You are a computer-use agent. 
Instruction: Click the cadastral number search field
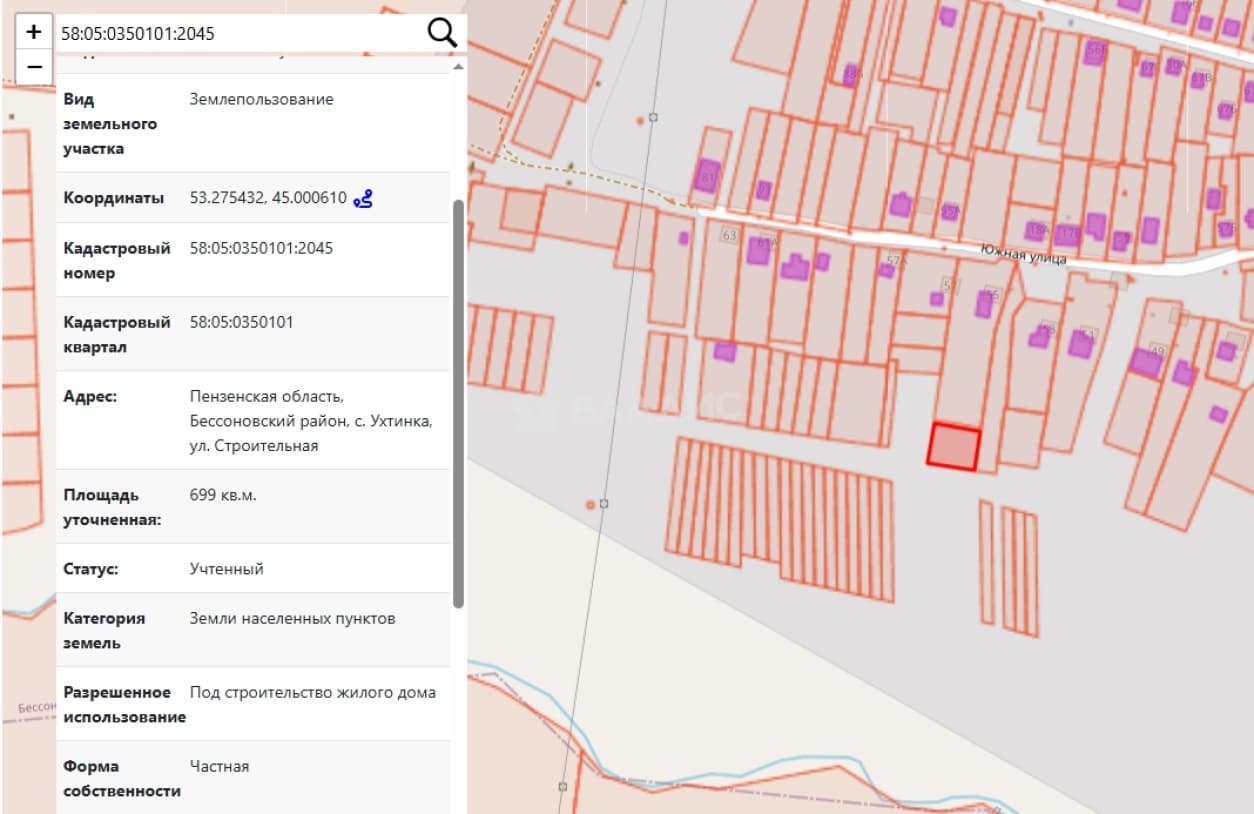click(x=238, y=33)
